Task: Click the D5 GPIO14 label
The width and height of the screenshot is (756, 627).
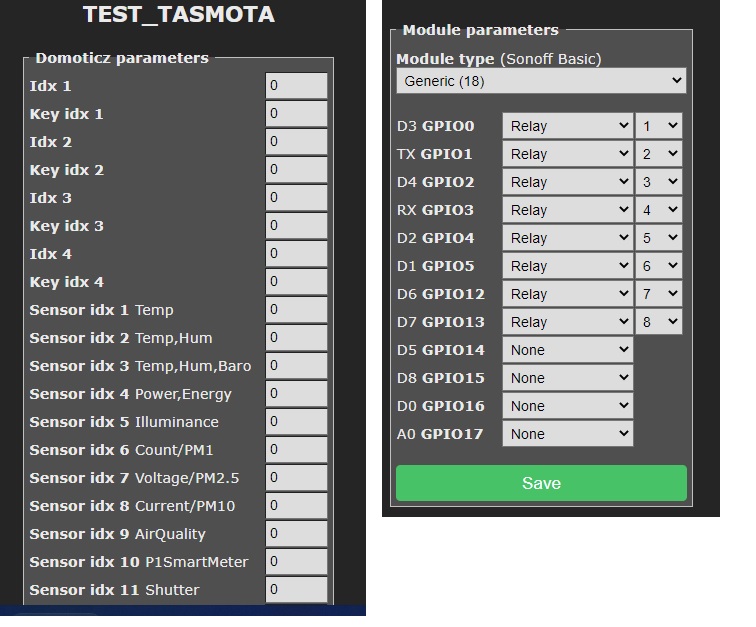Action: (441, 350)
